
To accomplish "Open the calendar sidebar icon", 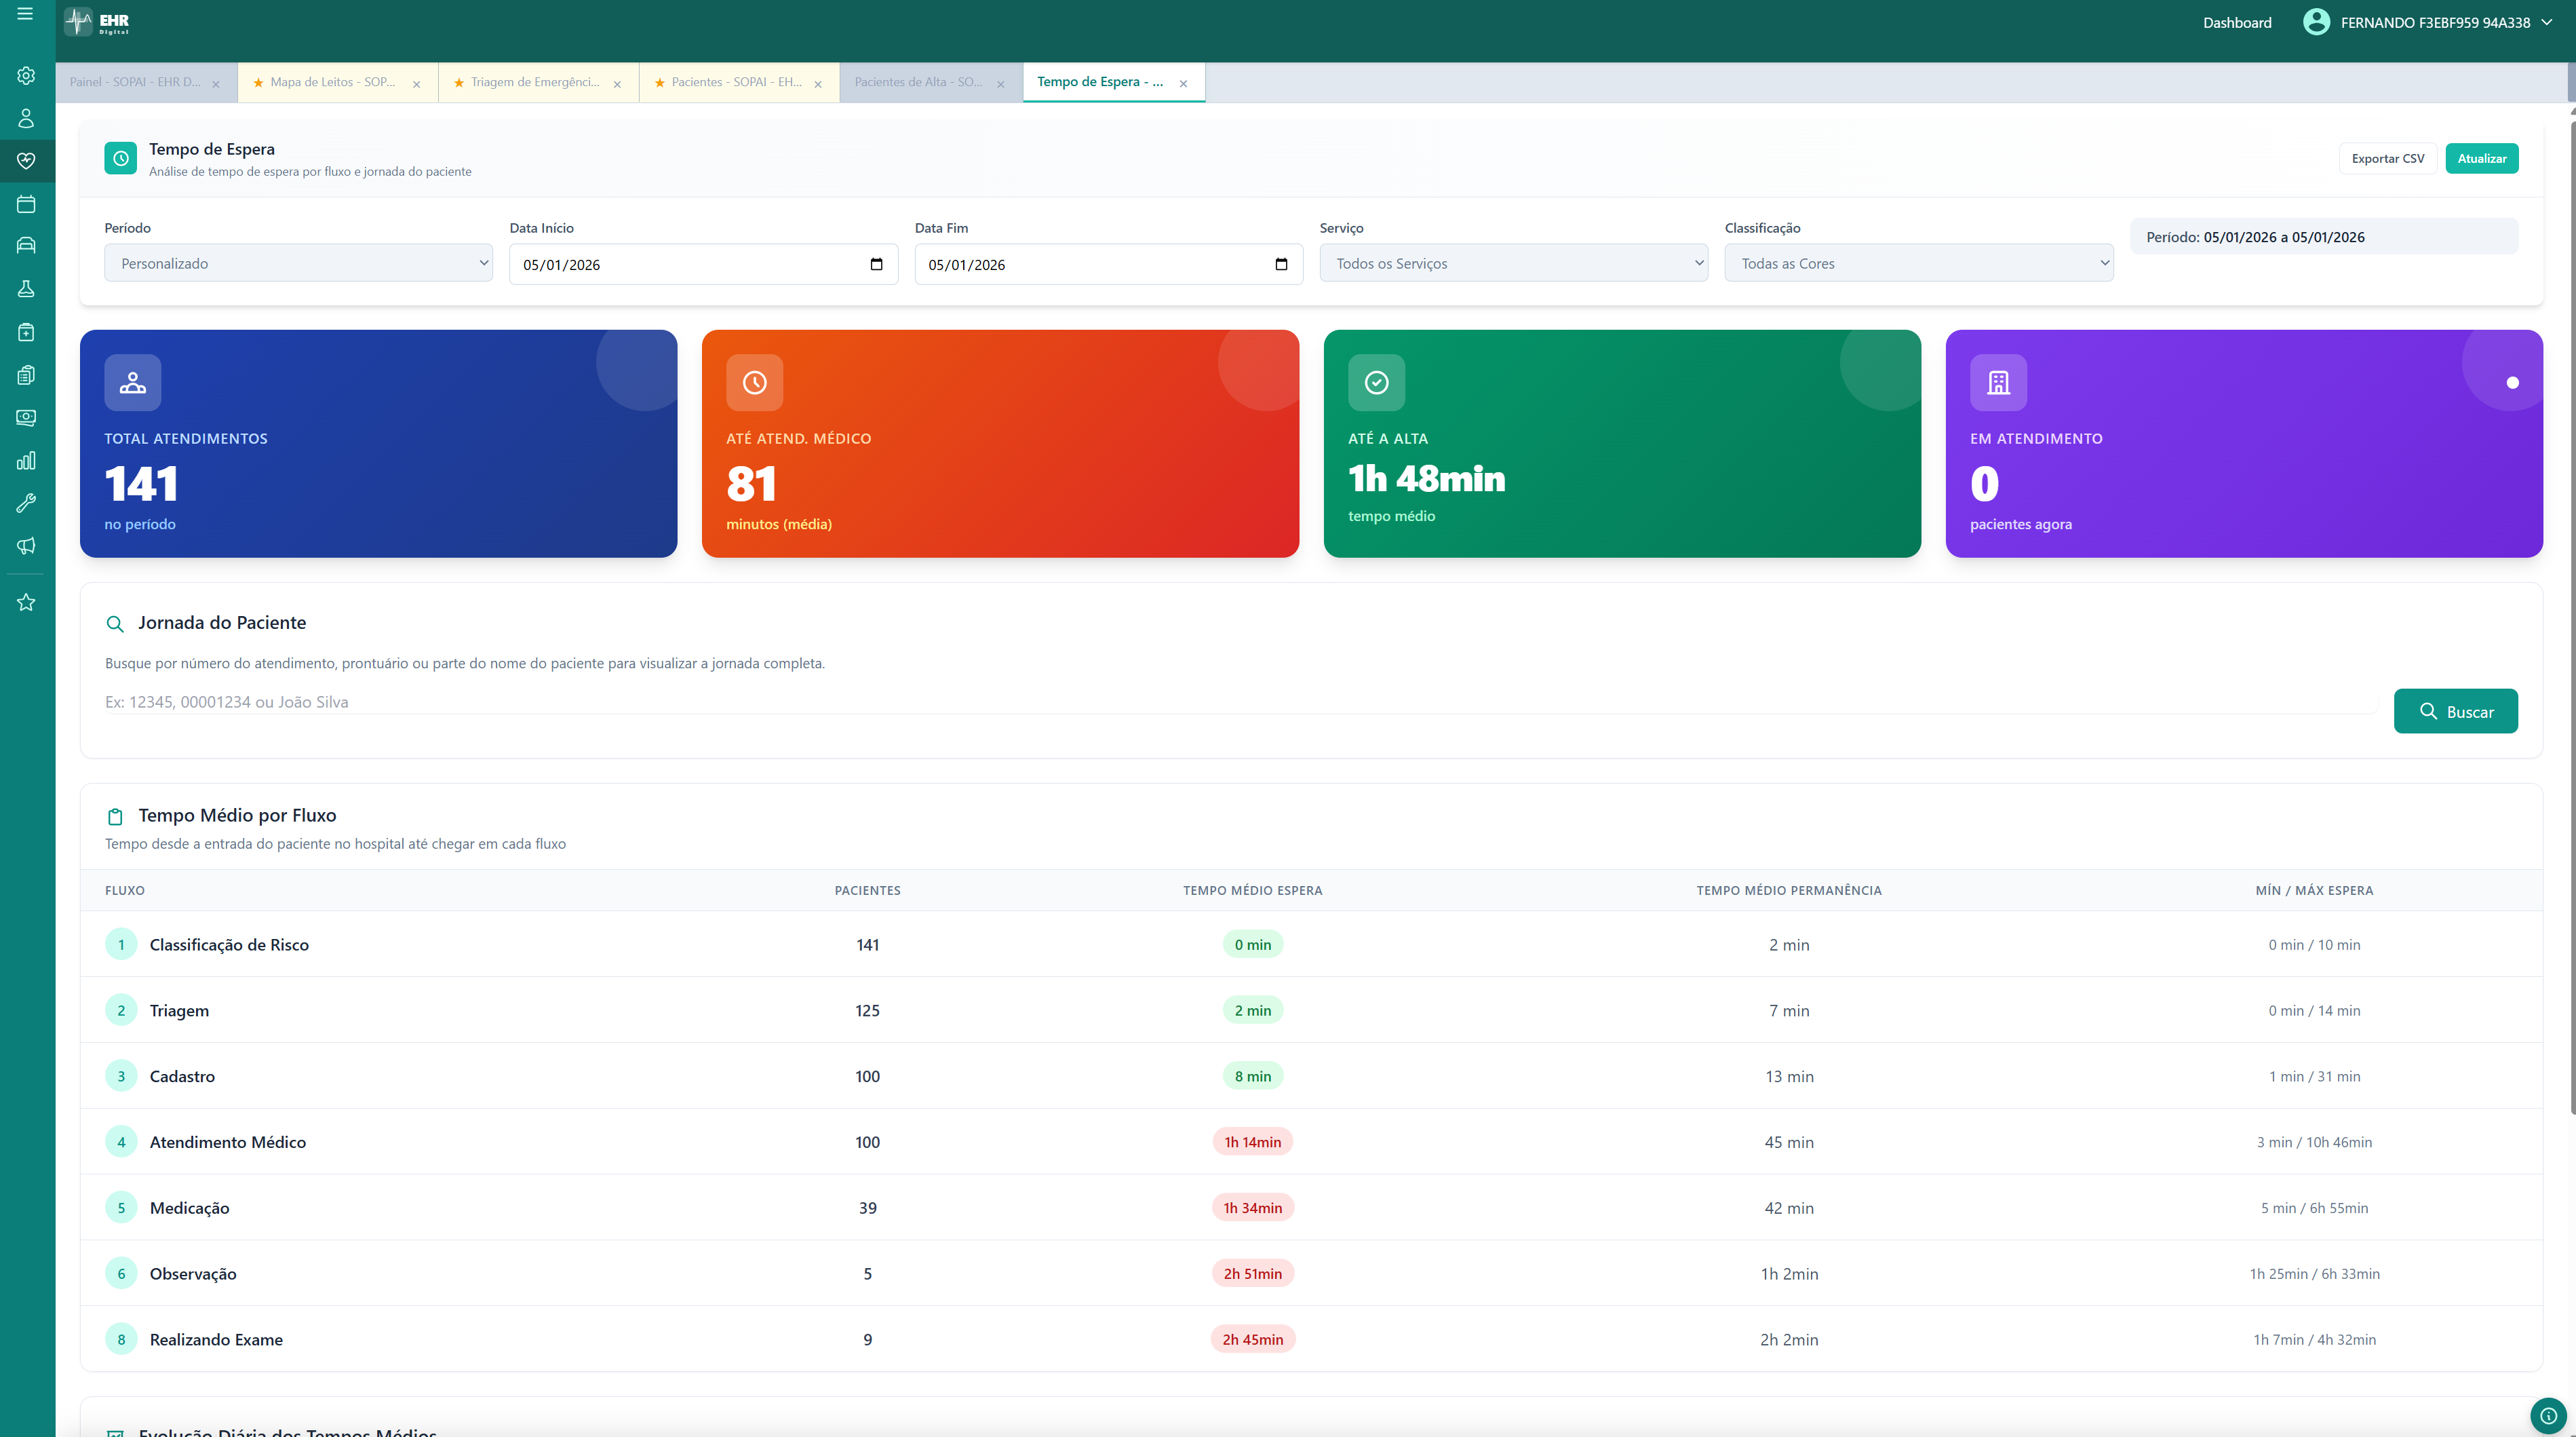I will tap(26, 204).
